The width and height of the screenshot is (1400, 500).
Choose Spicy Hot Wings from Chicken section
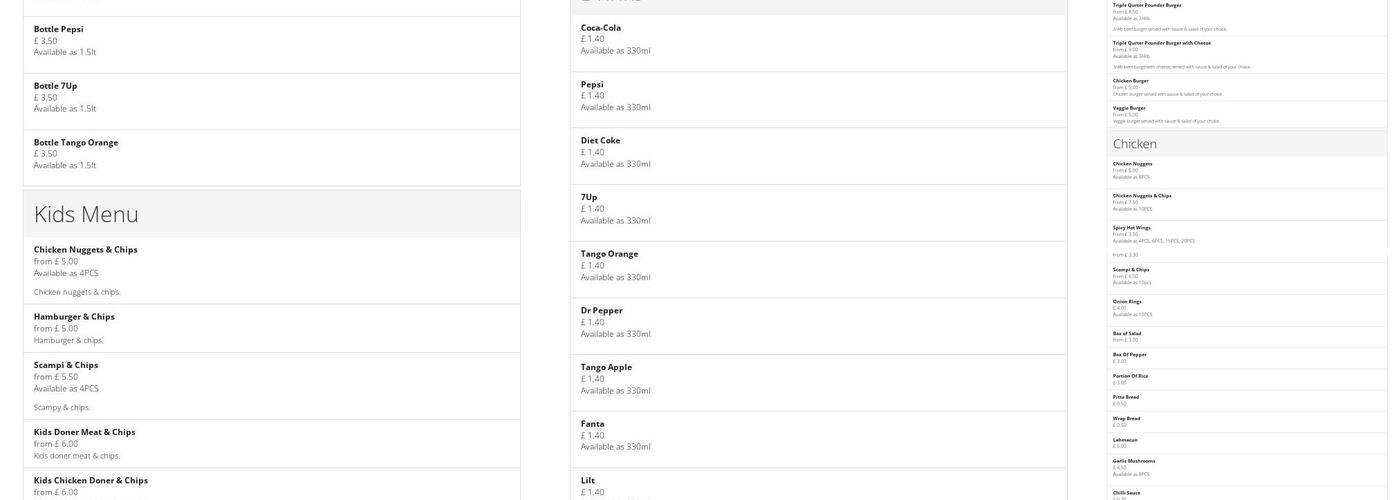pos(1131,228)
